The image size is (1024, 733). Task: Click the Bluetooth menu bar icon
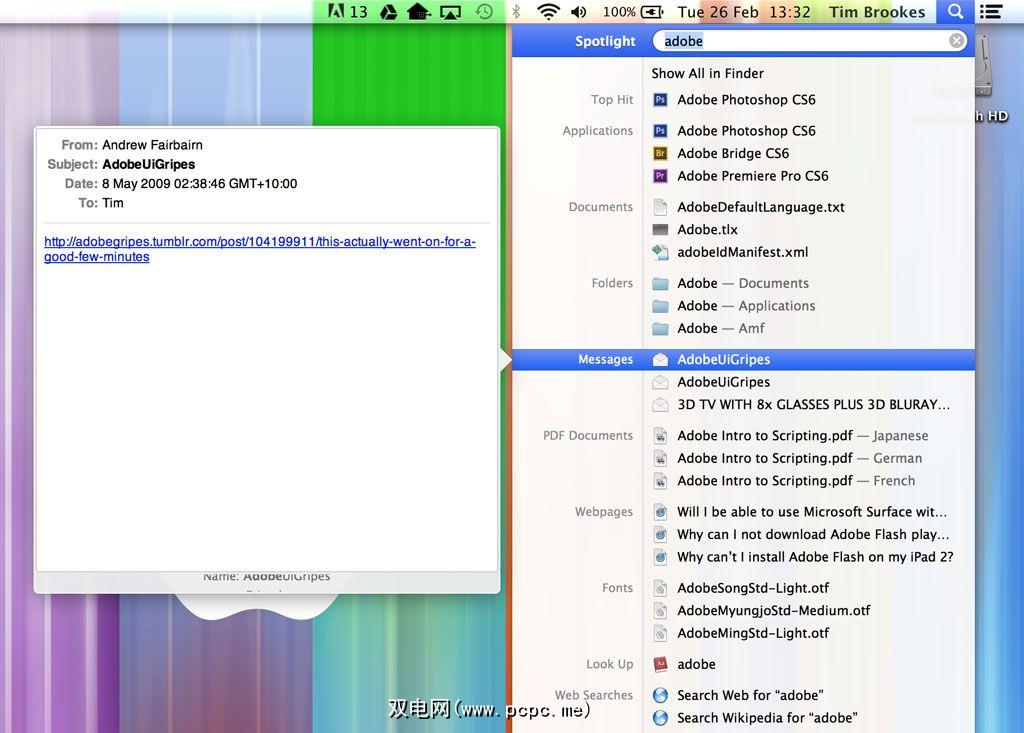coord(516,12)
